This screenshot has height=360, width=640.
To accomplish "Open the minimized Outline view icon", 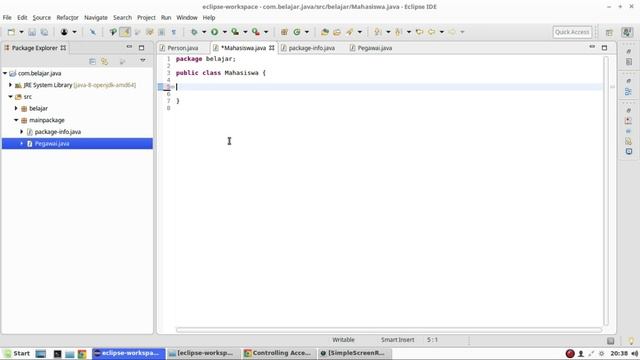I will click(x=629, y=92).
